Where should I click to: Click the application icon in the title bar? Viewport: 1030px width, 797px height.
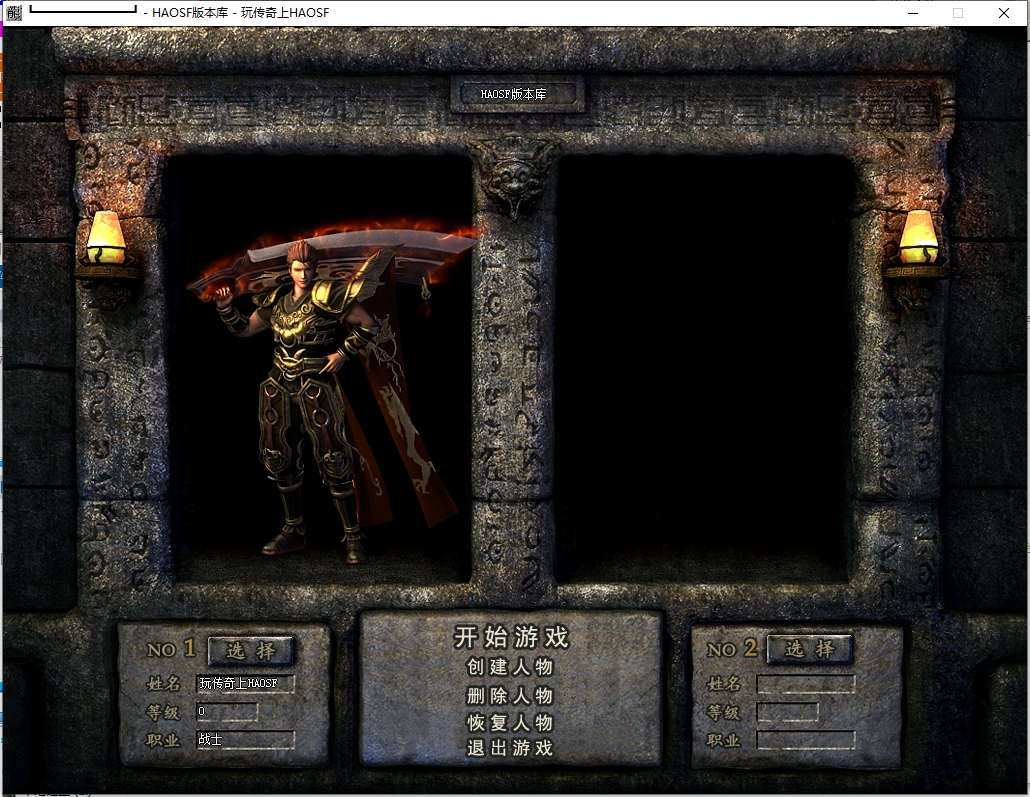(x=13, y=13)
